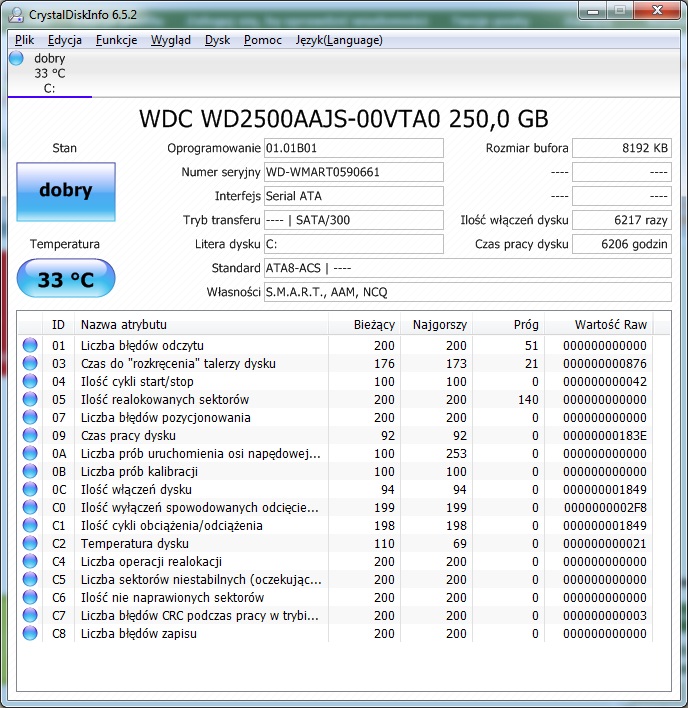Select the 'Ilość cykli start/stop' row
This screenshot has width=690, height=708.
click(335, 382)
